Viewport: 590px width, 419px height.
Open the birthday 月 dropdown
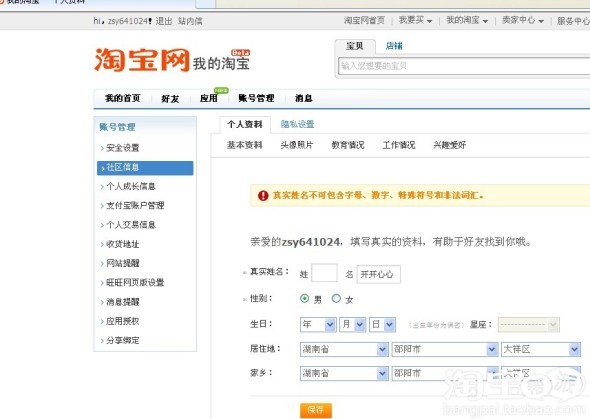pos(353,325)
